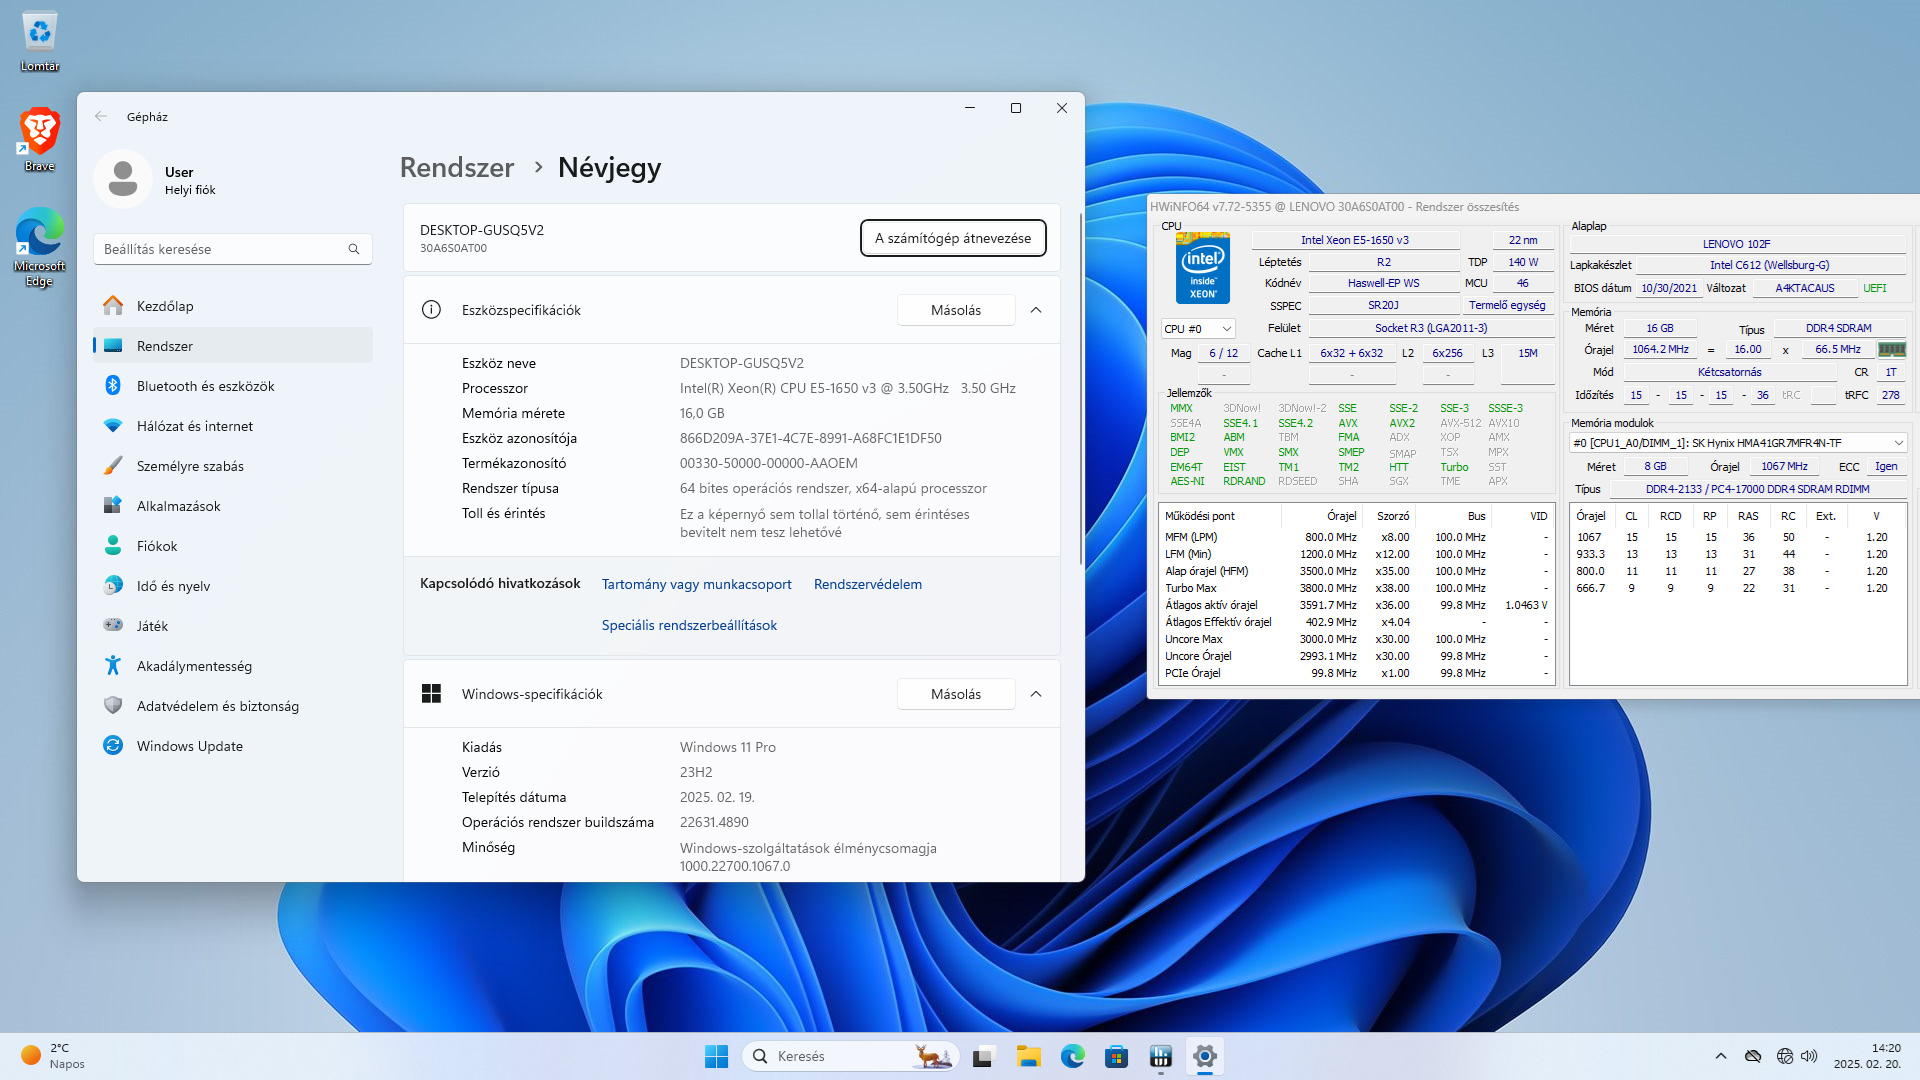Click the Intel Xeon logo in HWiNFO
1920x1080 pixels.
click(1202, 268)
